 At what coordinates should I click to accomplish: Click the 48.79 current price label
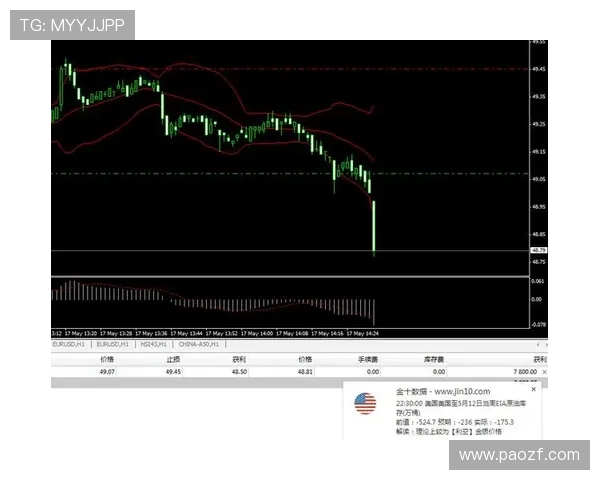click(x=538, y=250)
